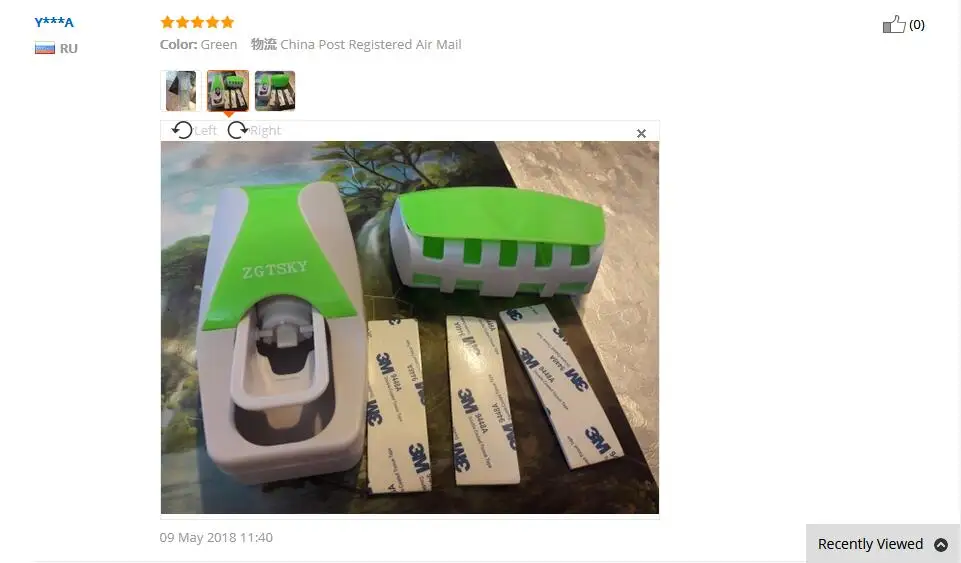This screenshot has height=563, width=961.
Task: Open the first review photo thumbnail
Action: (x=181, y=91)
